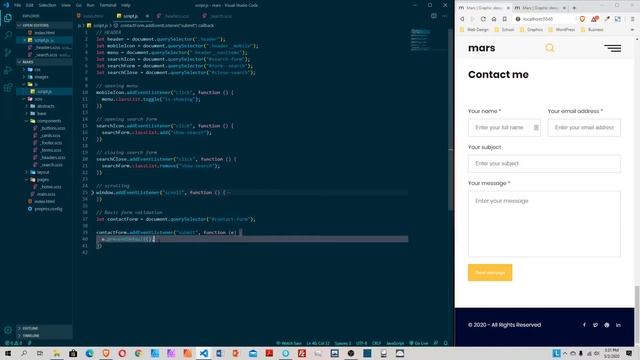
Task: Click the Enter your email address field
Action: [584, 128]
